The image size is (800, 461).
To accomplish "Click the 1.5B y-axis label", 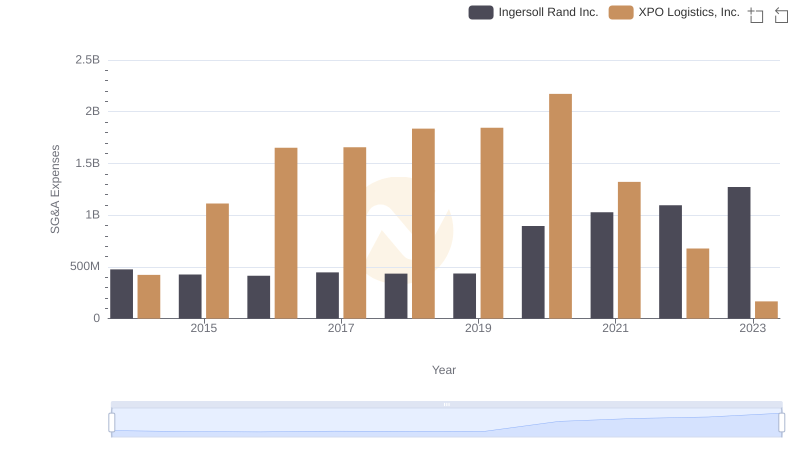I will pos(88,163).
